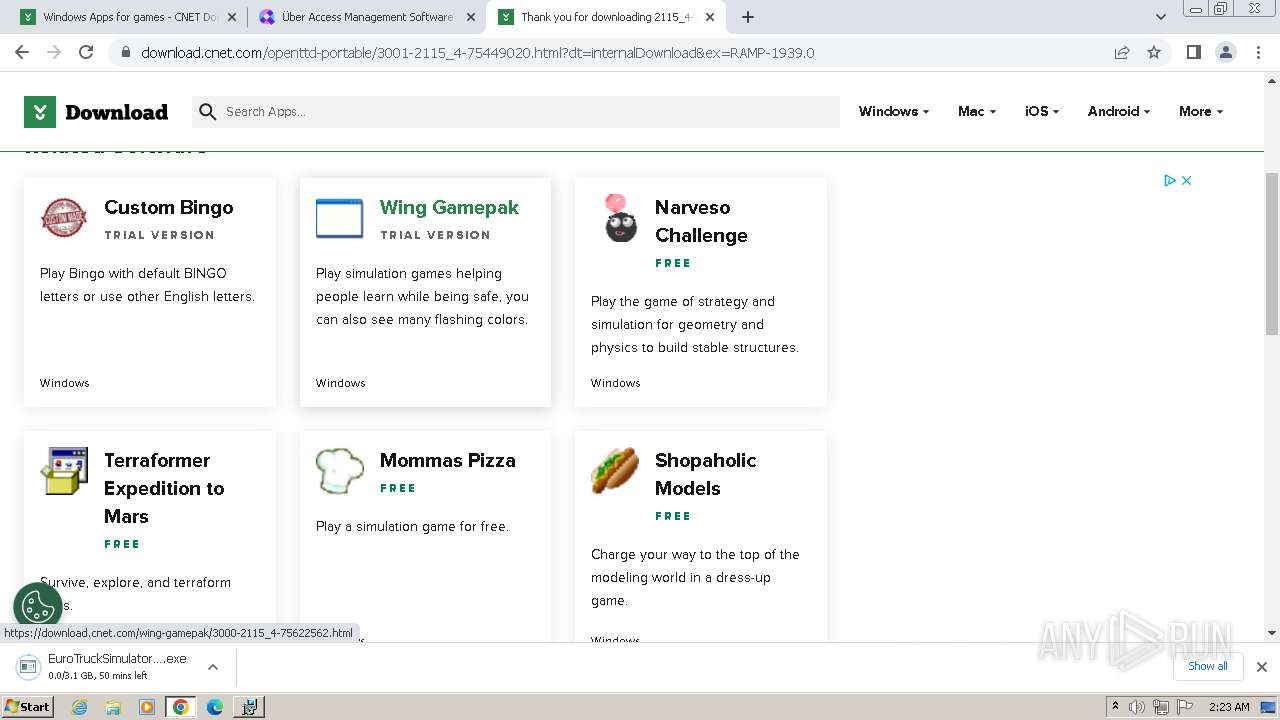Share this page via the share icon
This screenshot has height=720, width=1280.
coord(1122,52)
